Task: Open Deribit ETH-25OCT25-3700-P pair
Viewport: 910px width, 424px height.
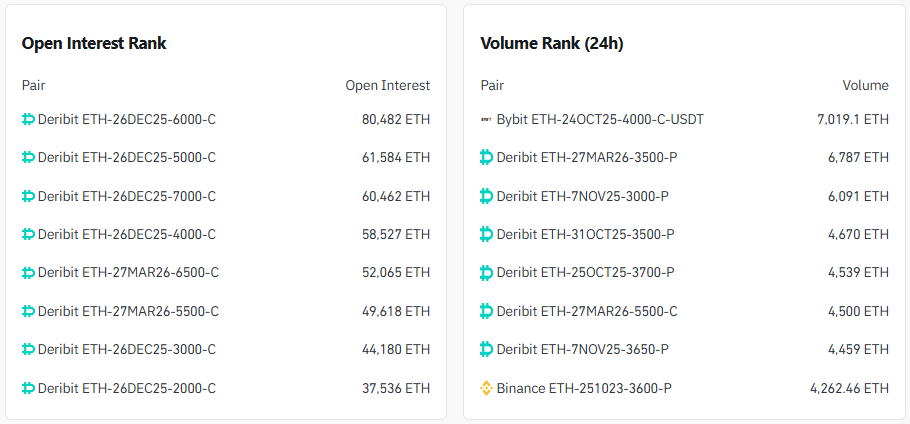Action: [585, 272]
